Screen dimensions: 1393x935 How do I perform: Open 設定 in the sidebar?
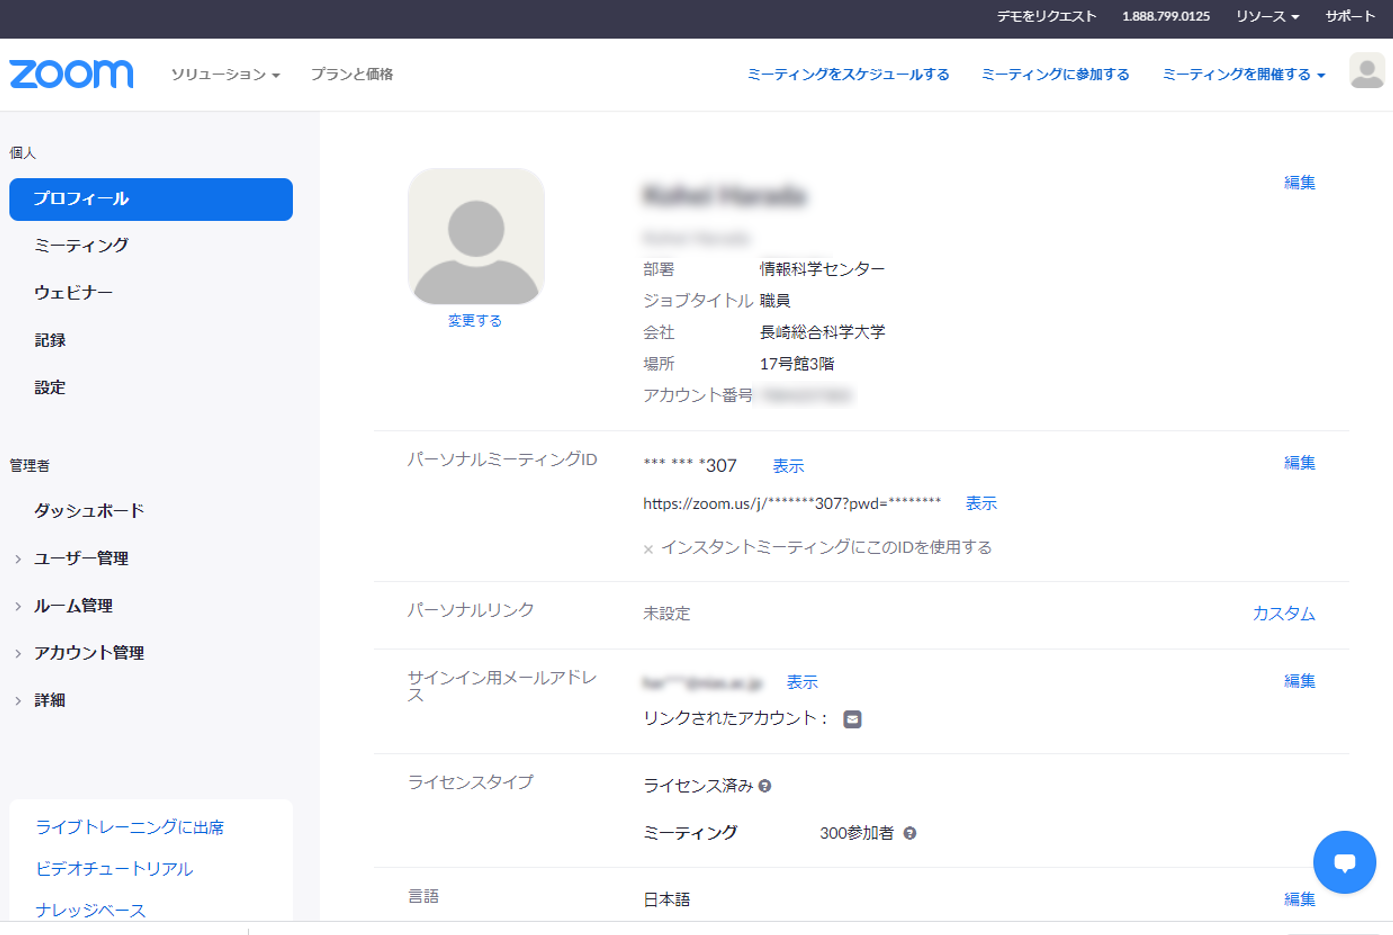coord(50,387)
